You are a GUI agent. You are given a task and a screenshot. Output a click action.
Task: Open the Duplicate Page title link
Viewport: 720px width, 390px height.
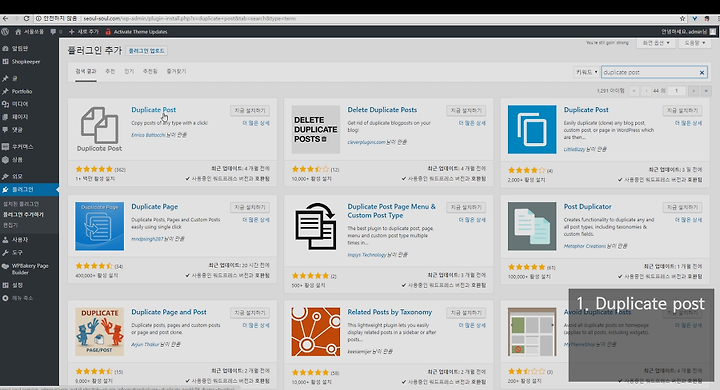(x=155, y=207)
